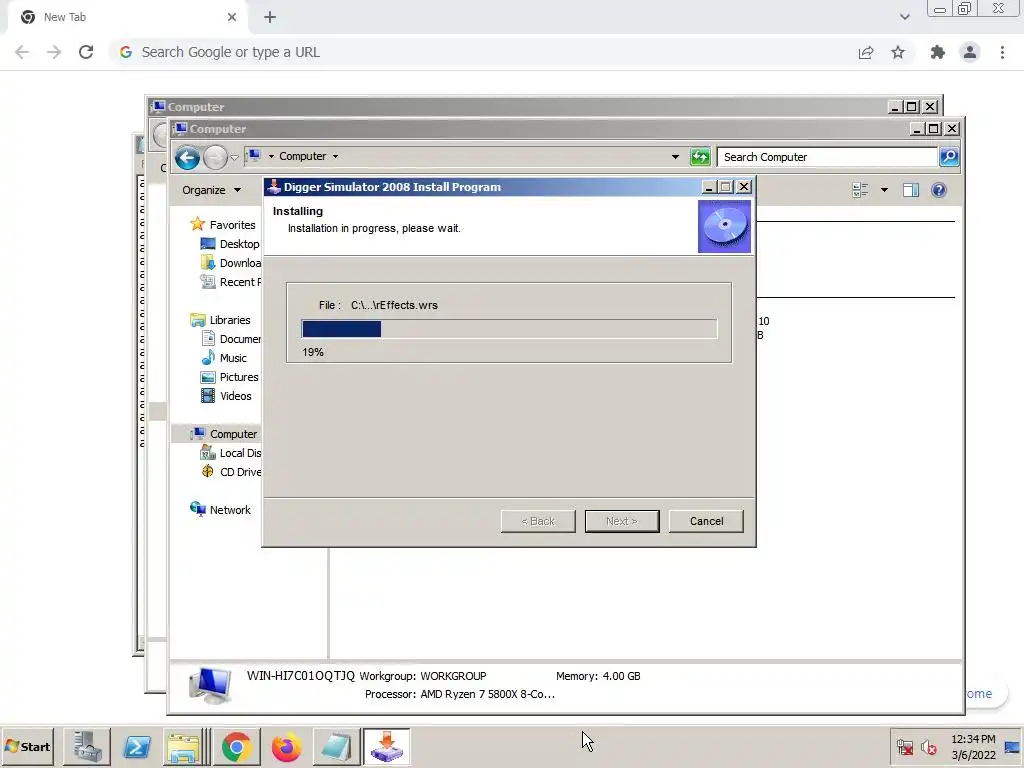The width and height of the screenshot is (1024, 768).
Task: Click the Chrome address bar
Action: click(x=483, y=52)
